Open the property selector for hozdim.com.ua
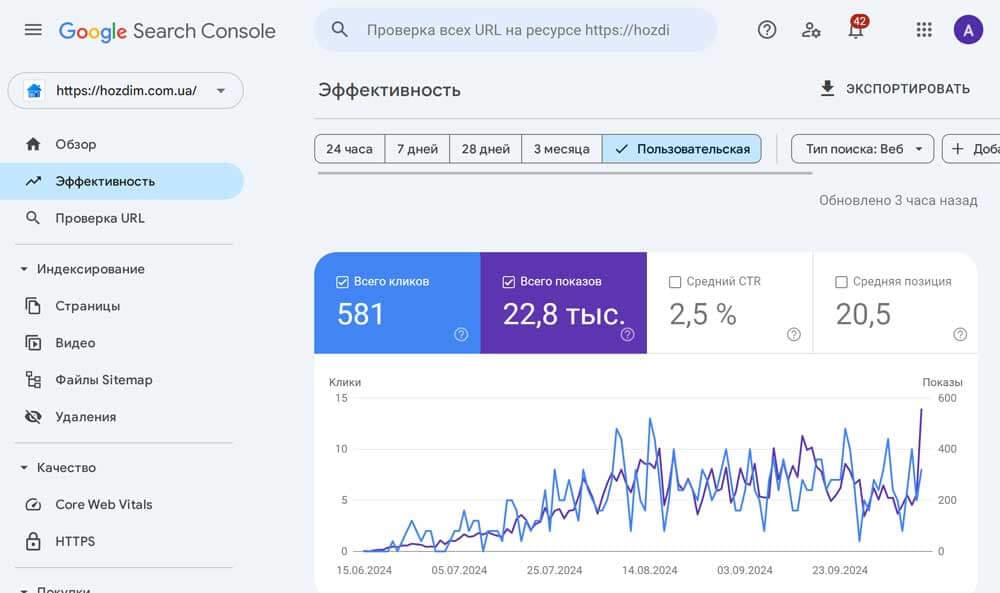Viewport: 1000px width, 593px height. [x=125, y=90]
